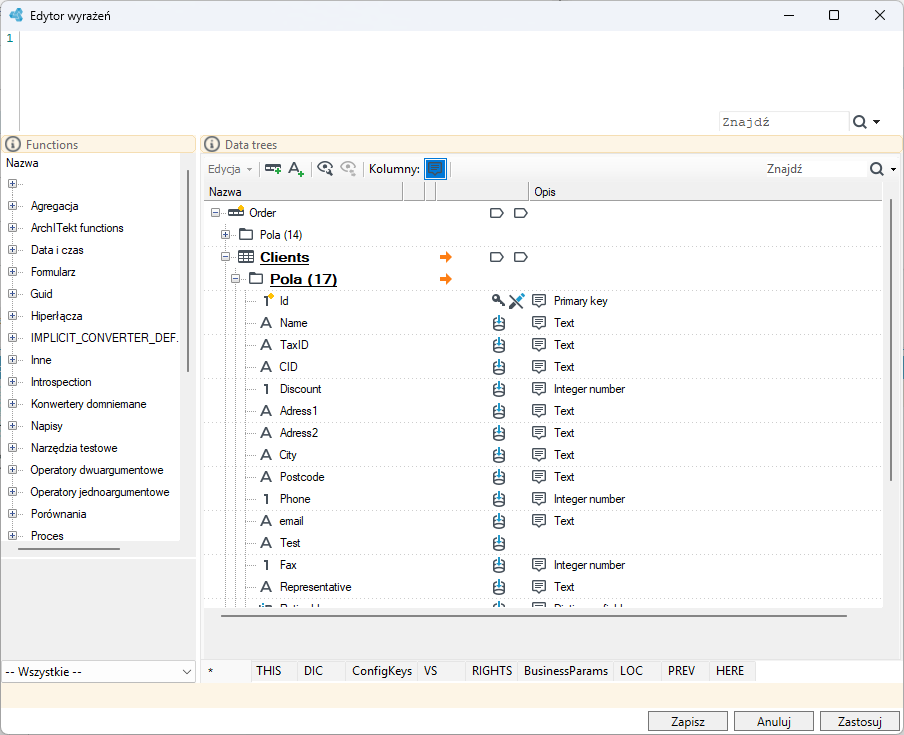Expand the Napisy function group
904x735 pixels.
[12, 426]
